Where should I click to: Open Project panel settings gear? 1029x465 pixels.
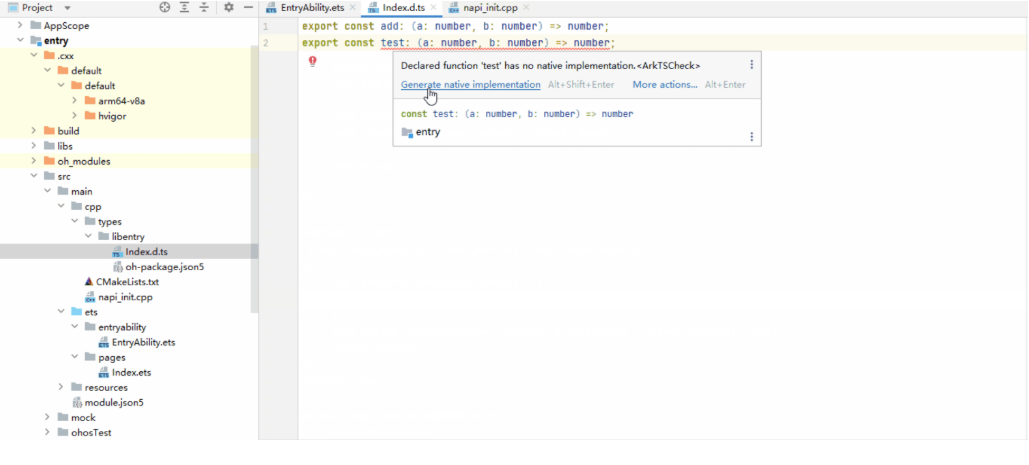[228, 7]
